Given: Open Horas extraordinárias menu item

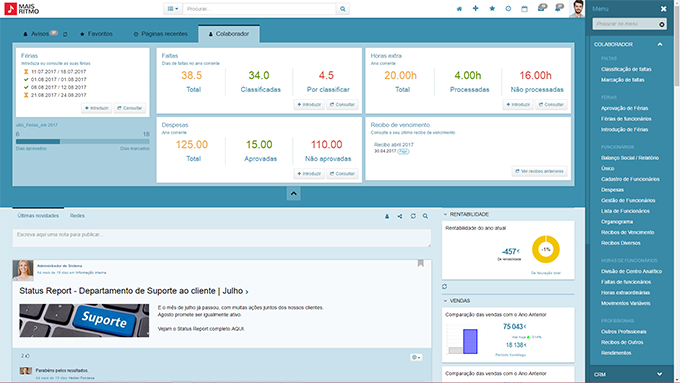Looking at the screenshot, I should pos(625,293).
